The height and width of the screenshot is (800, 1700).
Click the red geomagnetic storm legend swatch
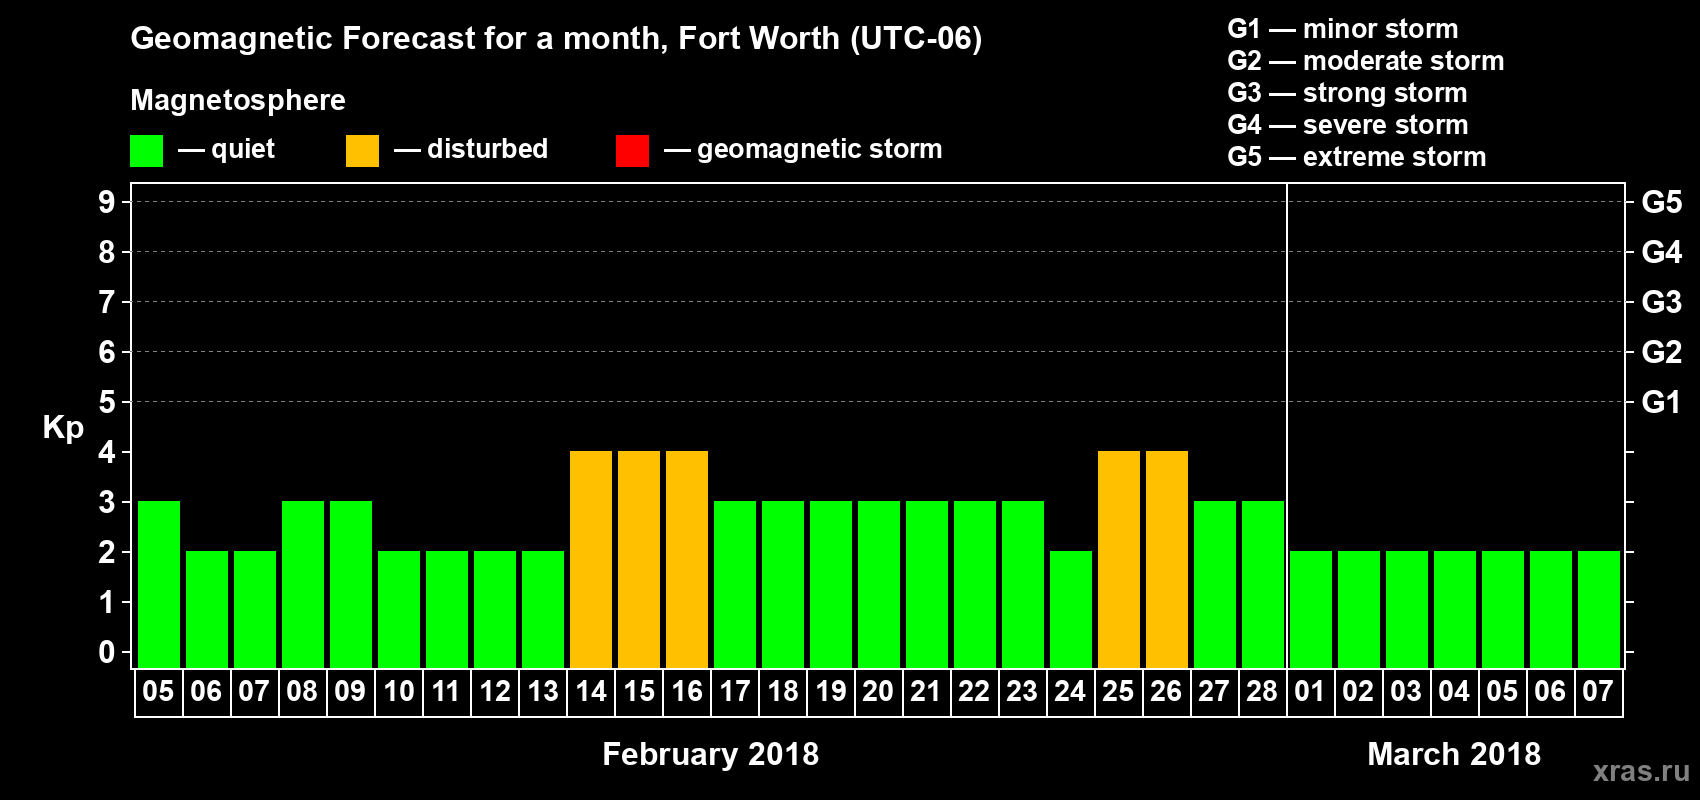tap(632, 151)
